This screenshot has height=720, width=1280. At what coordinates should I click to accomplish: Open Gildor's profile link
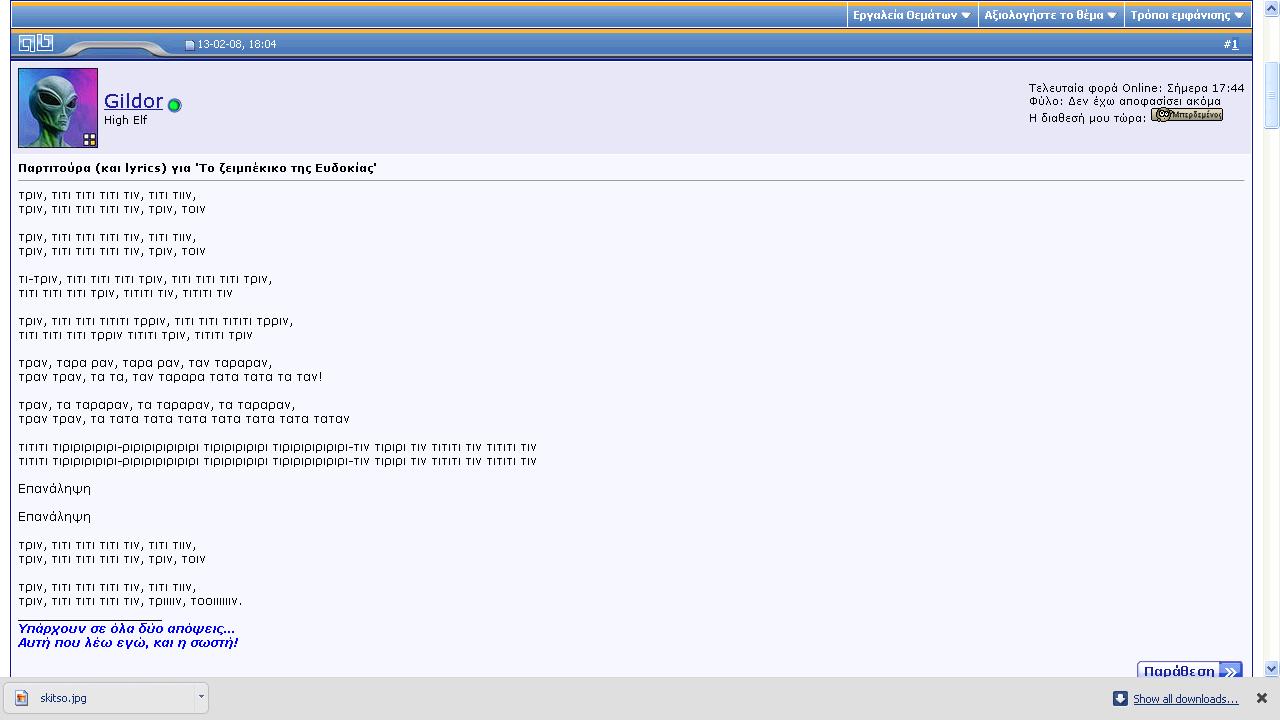(133, 101)
